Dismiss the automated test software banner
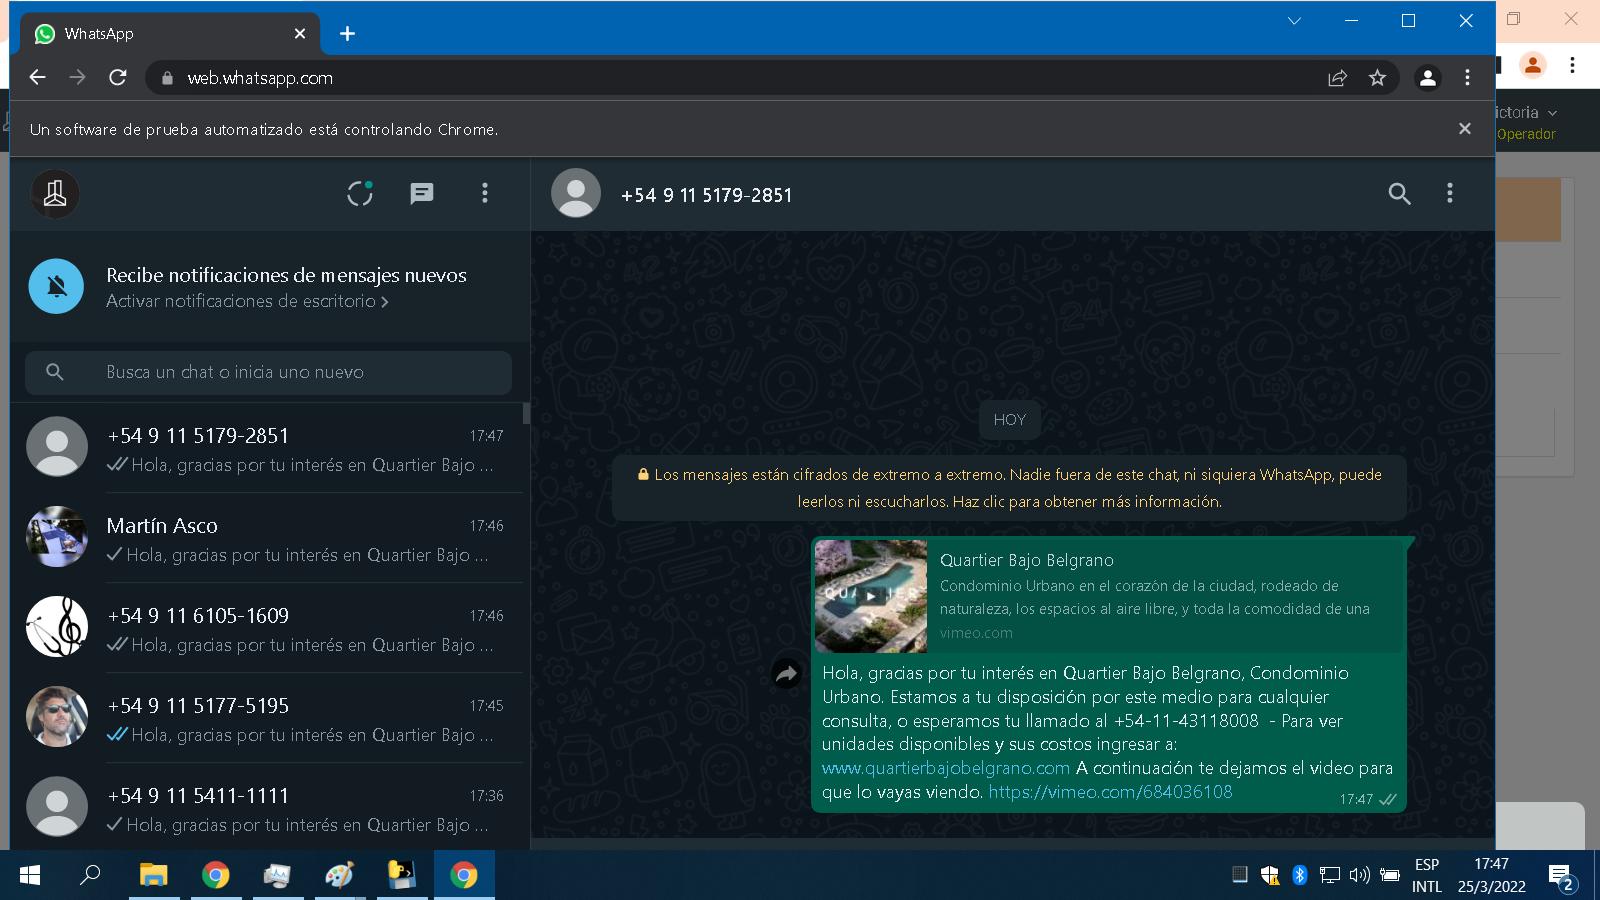 coord(1465,129)
